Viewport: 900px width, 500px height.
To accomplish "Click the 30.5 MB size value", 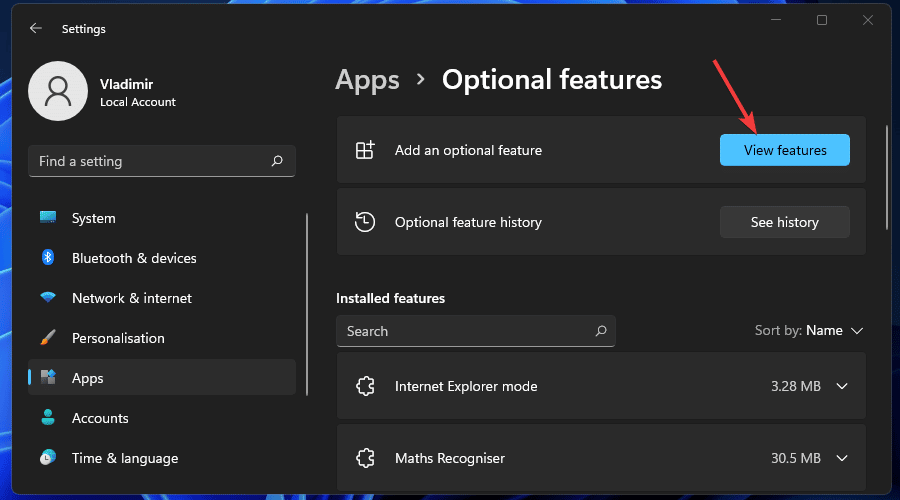I will (796, 458).
